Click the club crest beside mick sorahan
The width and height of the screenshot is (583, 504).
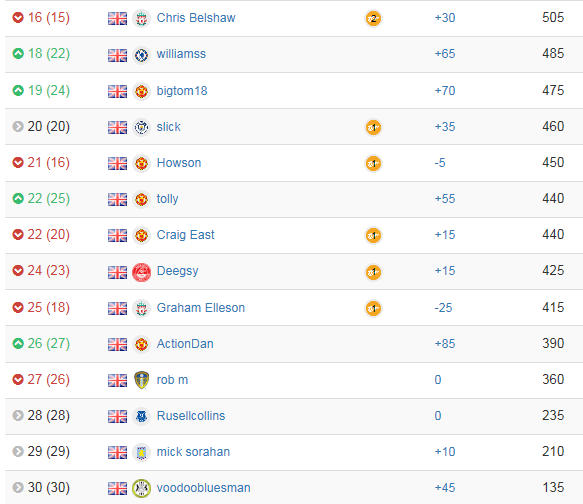pos(141,452)
